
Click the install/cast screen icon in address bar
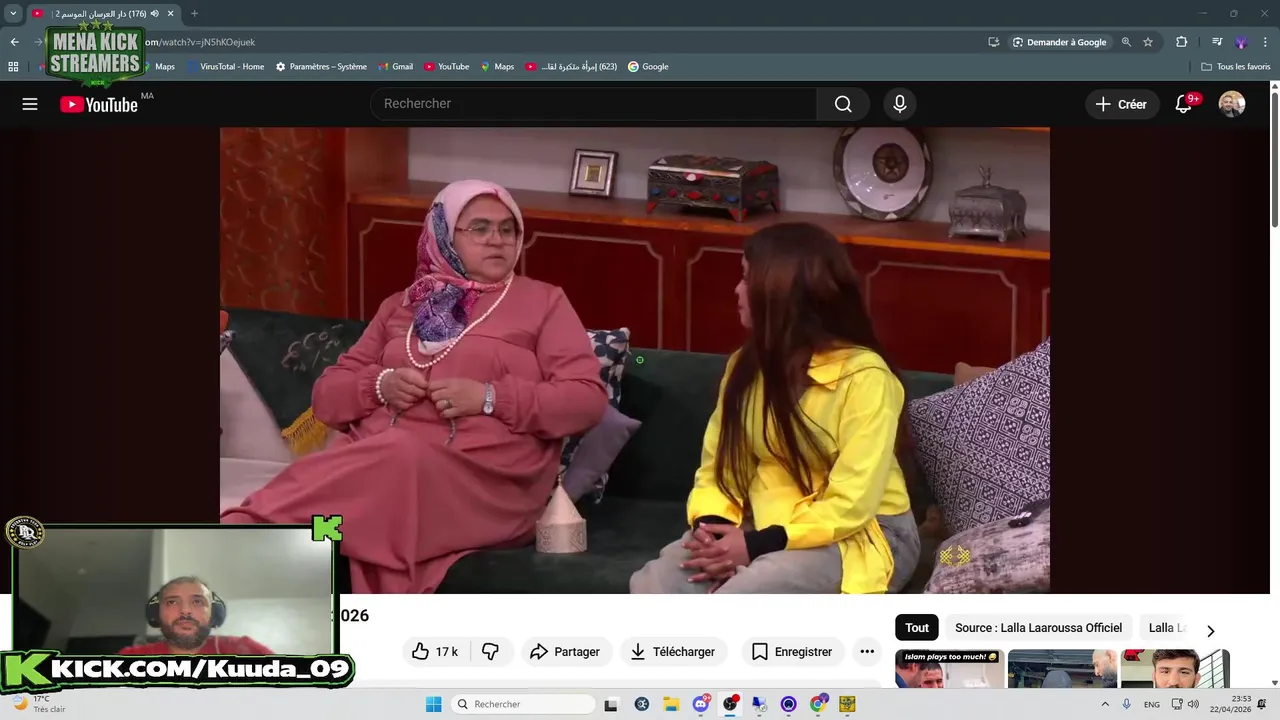click(x=993, y=42)
